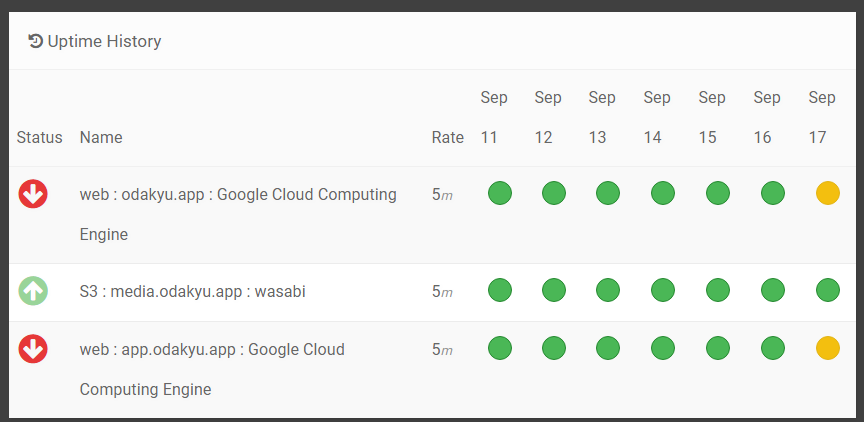
Task: Open S3 : media.odakyu.app : wasabi monitor
Action: pyautogui.click(x=192, y=292)
